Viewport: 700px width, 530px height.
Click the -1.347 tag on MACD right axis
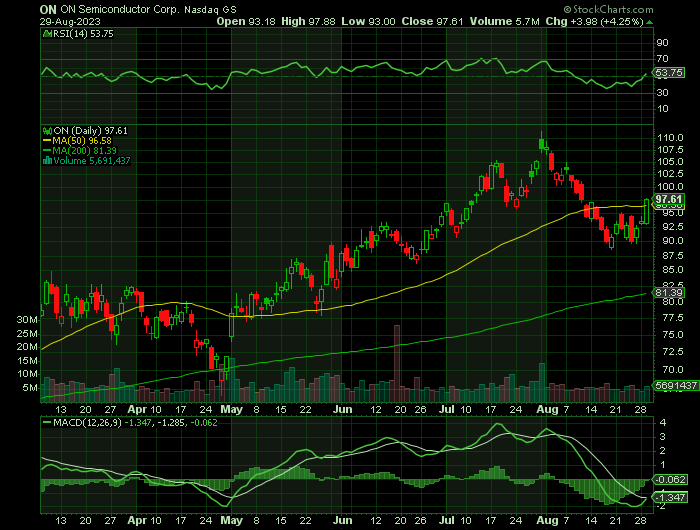[670, 497]
